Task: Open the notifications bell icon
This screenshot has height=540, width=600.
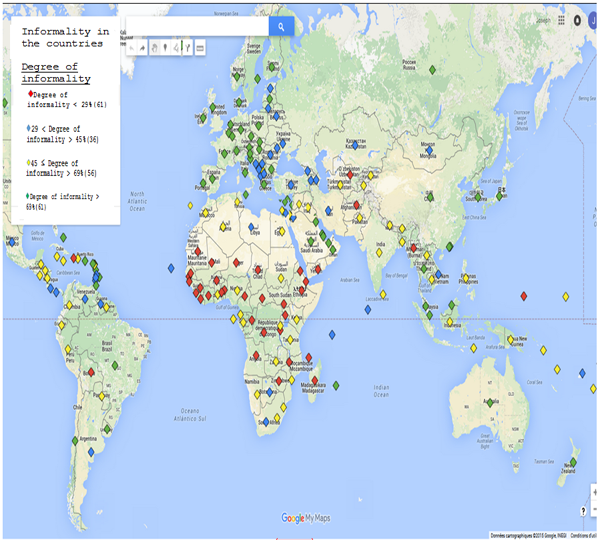Action: pyautogui.click(x=577, y=21)
